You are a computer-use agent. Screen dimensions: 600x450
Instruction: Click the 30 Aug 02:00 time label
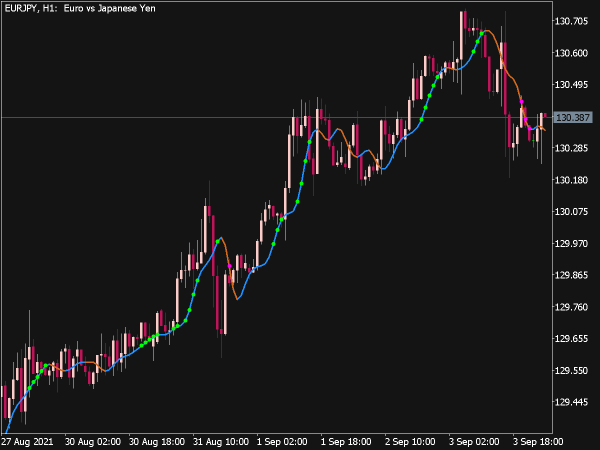93,442
